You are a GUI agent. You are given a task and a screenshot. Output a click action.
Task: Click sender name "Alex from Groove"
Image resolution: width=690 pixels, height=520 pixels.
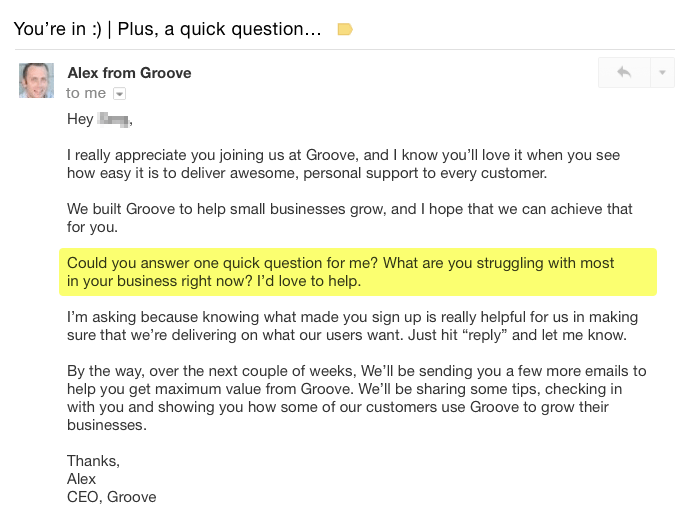tap(129, 72)
